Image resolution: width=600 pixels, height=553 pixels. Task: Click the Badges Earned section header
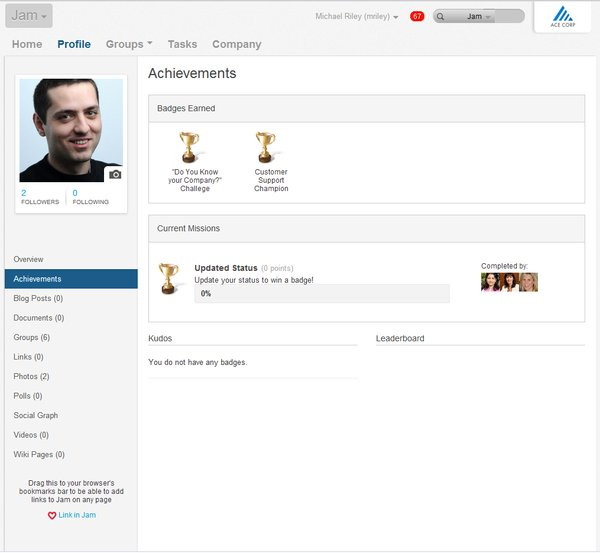pyautogui.click(x=367, y=108)
